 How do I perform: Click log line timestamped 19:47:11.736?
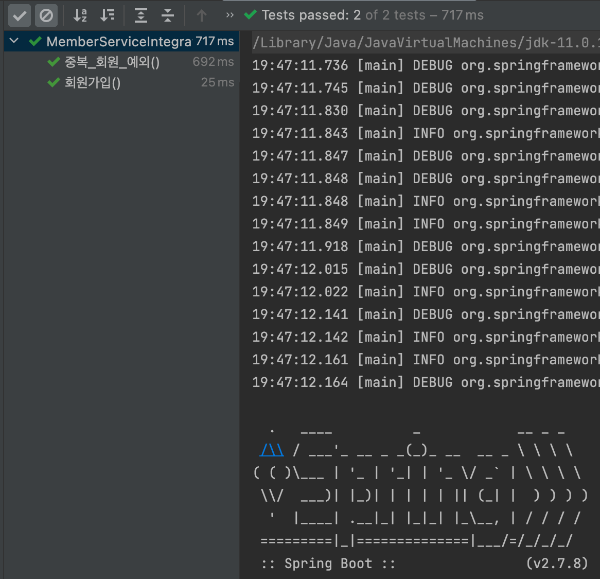[426, 65]
